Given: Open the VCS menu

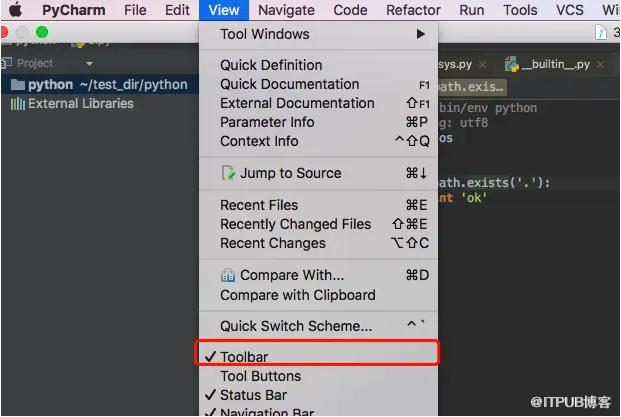Looking at the screenshot, I should click(570, 10).
